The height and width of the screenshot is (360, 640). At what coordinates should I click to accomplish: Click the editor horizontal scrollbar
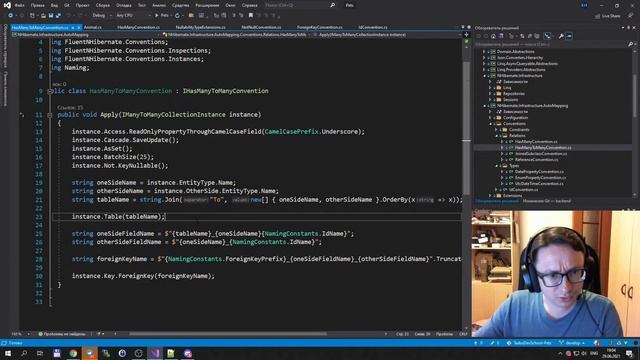[228, 334]
